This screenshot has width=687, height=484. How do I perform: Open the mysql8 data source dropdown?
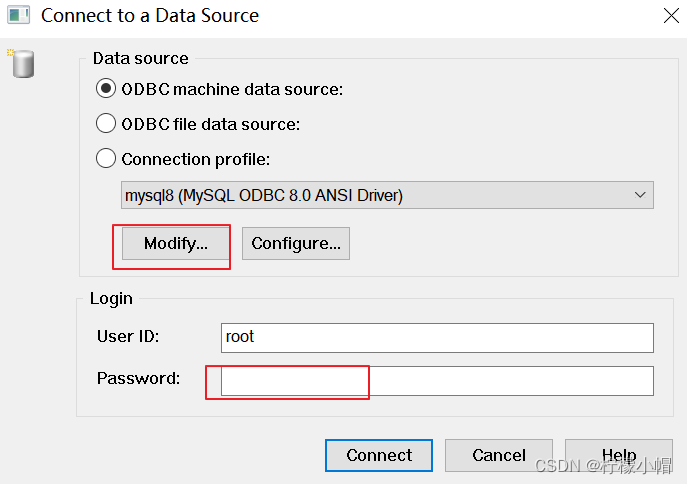387,195
